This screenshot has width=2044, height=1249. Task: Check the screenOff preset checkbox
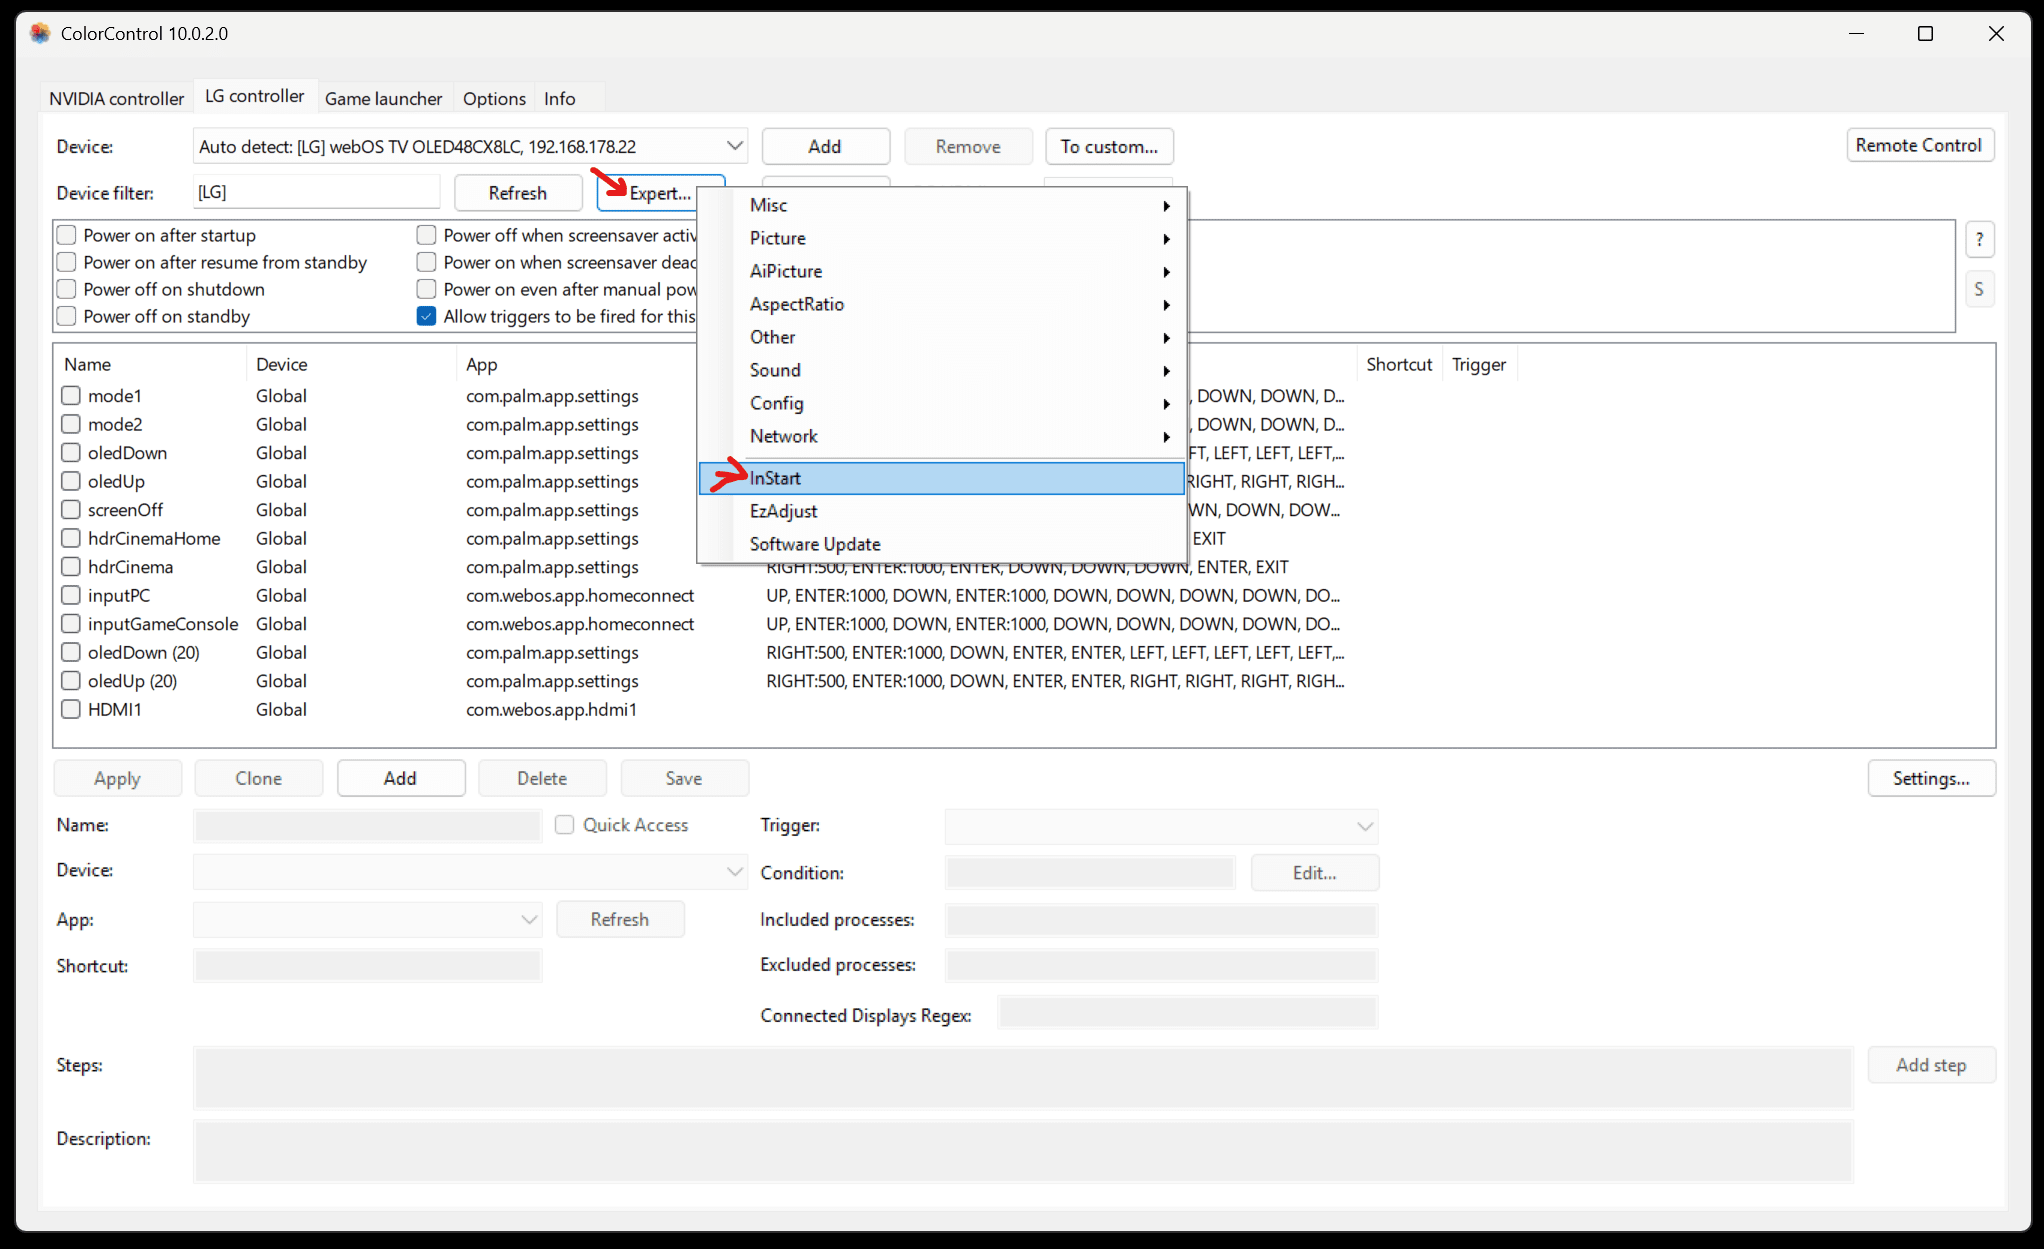pyautogui.click(x=71, y=510)
